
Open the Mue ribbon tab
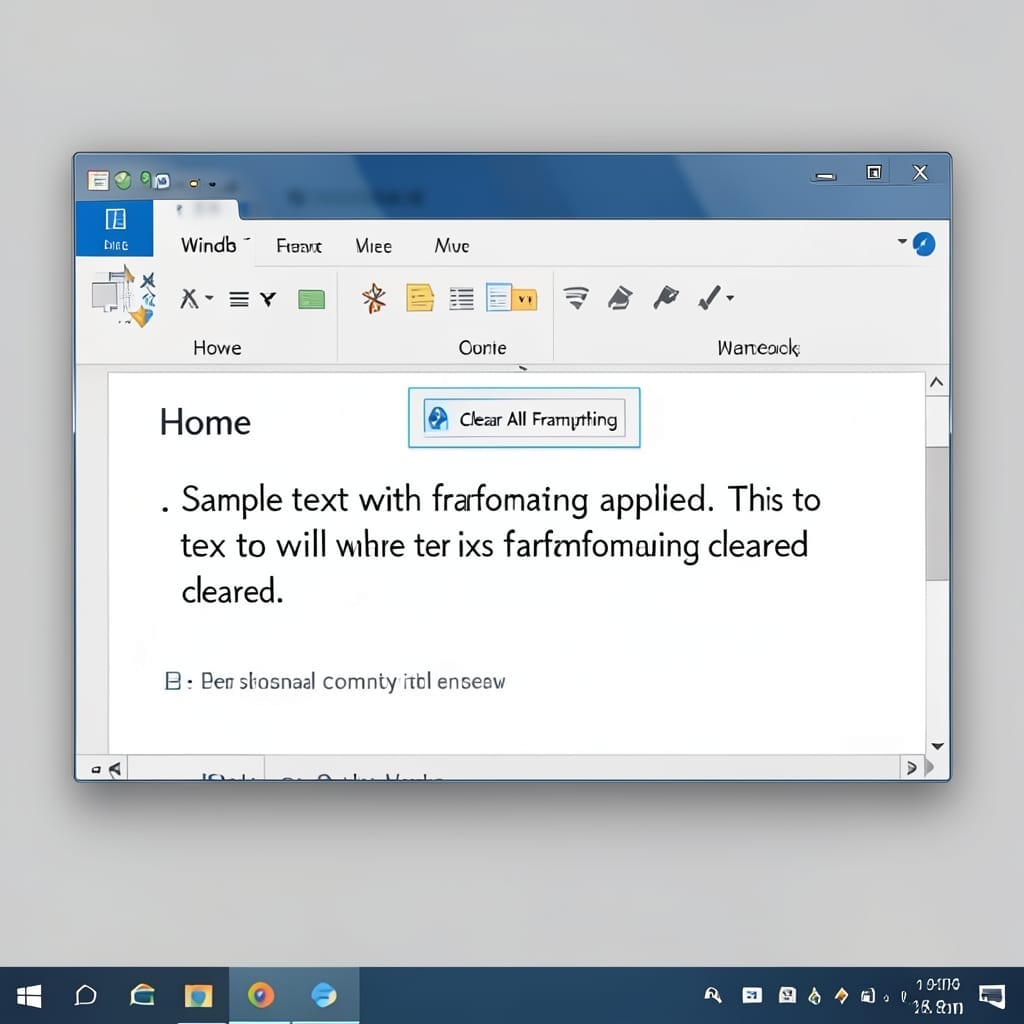(452, 246)
